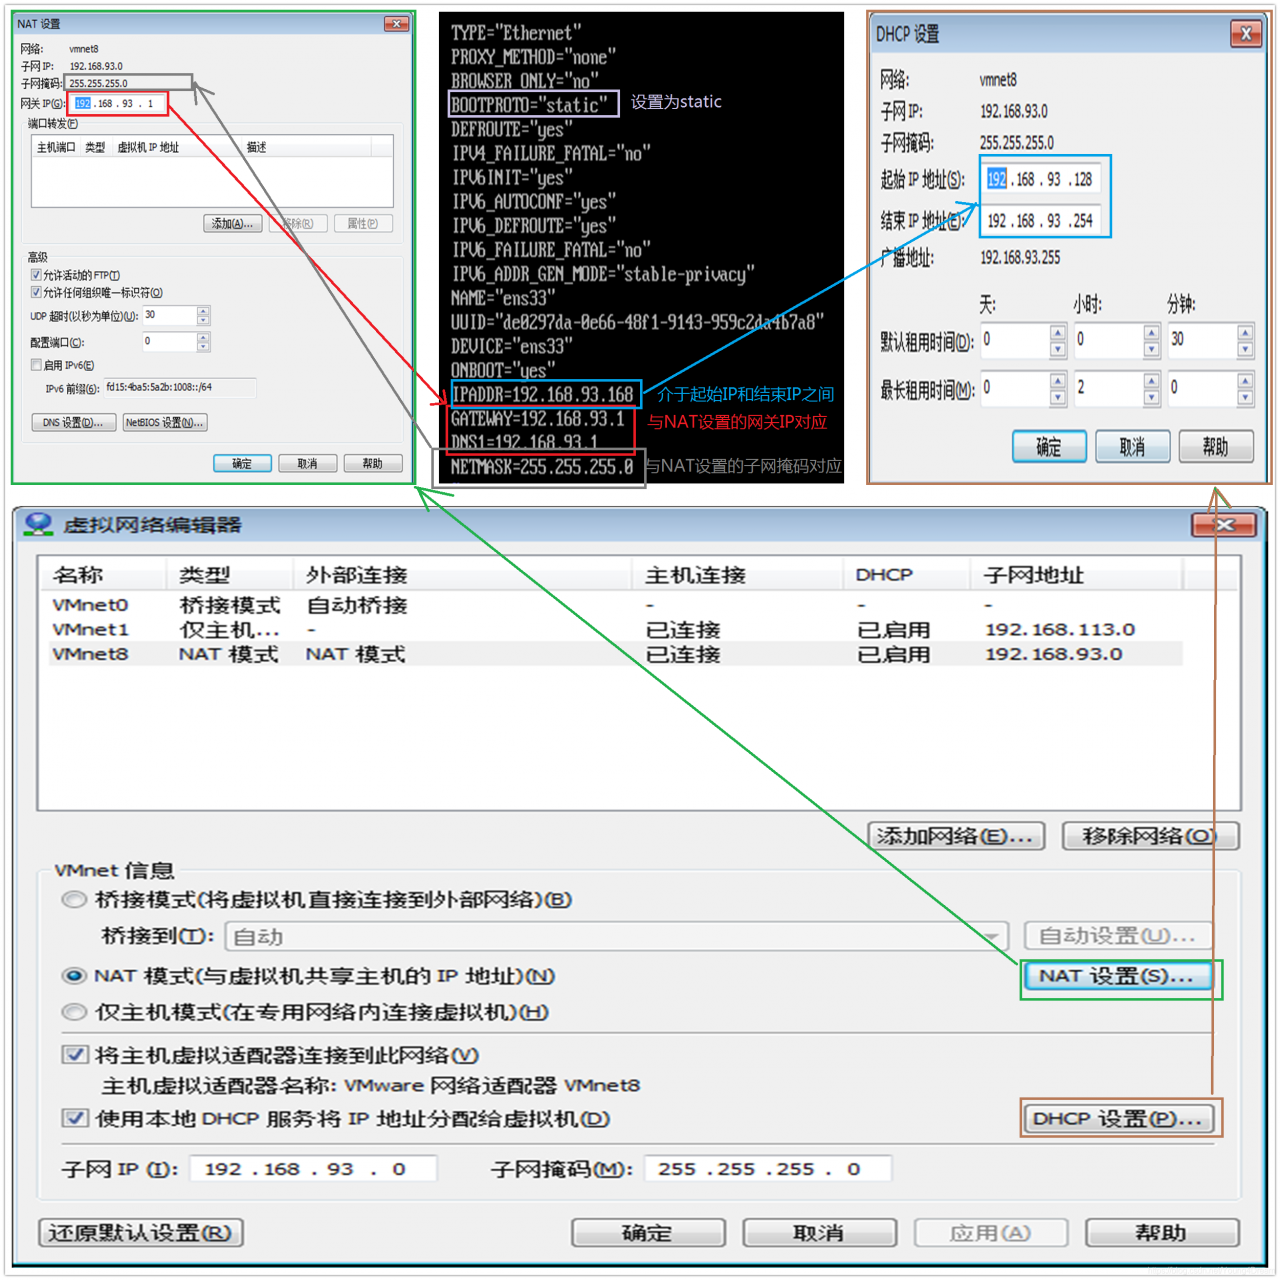Close the 虚拟网络编辑器 window
Viewport: 1280px width, 1280px height.
tap(1225, 525)
